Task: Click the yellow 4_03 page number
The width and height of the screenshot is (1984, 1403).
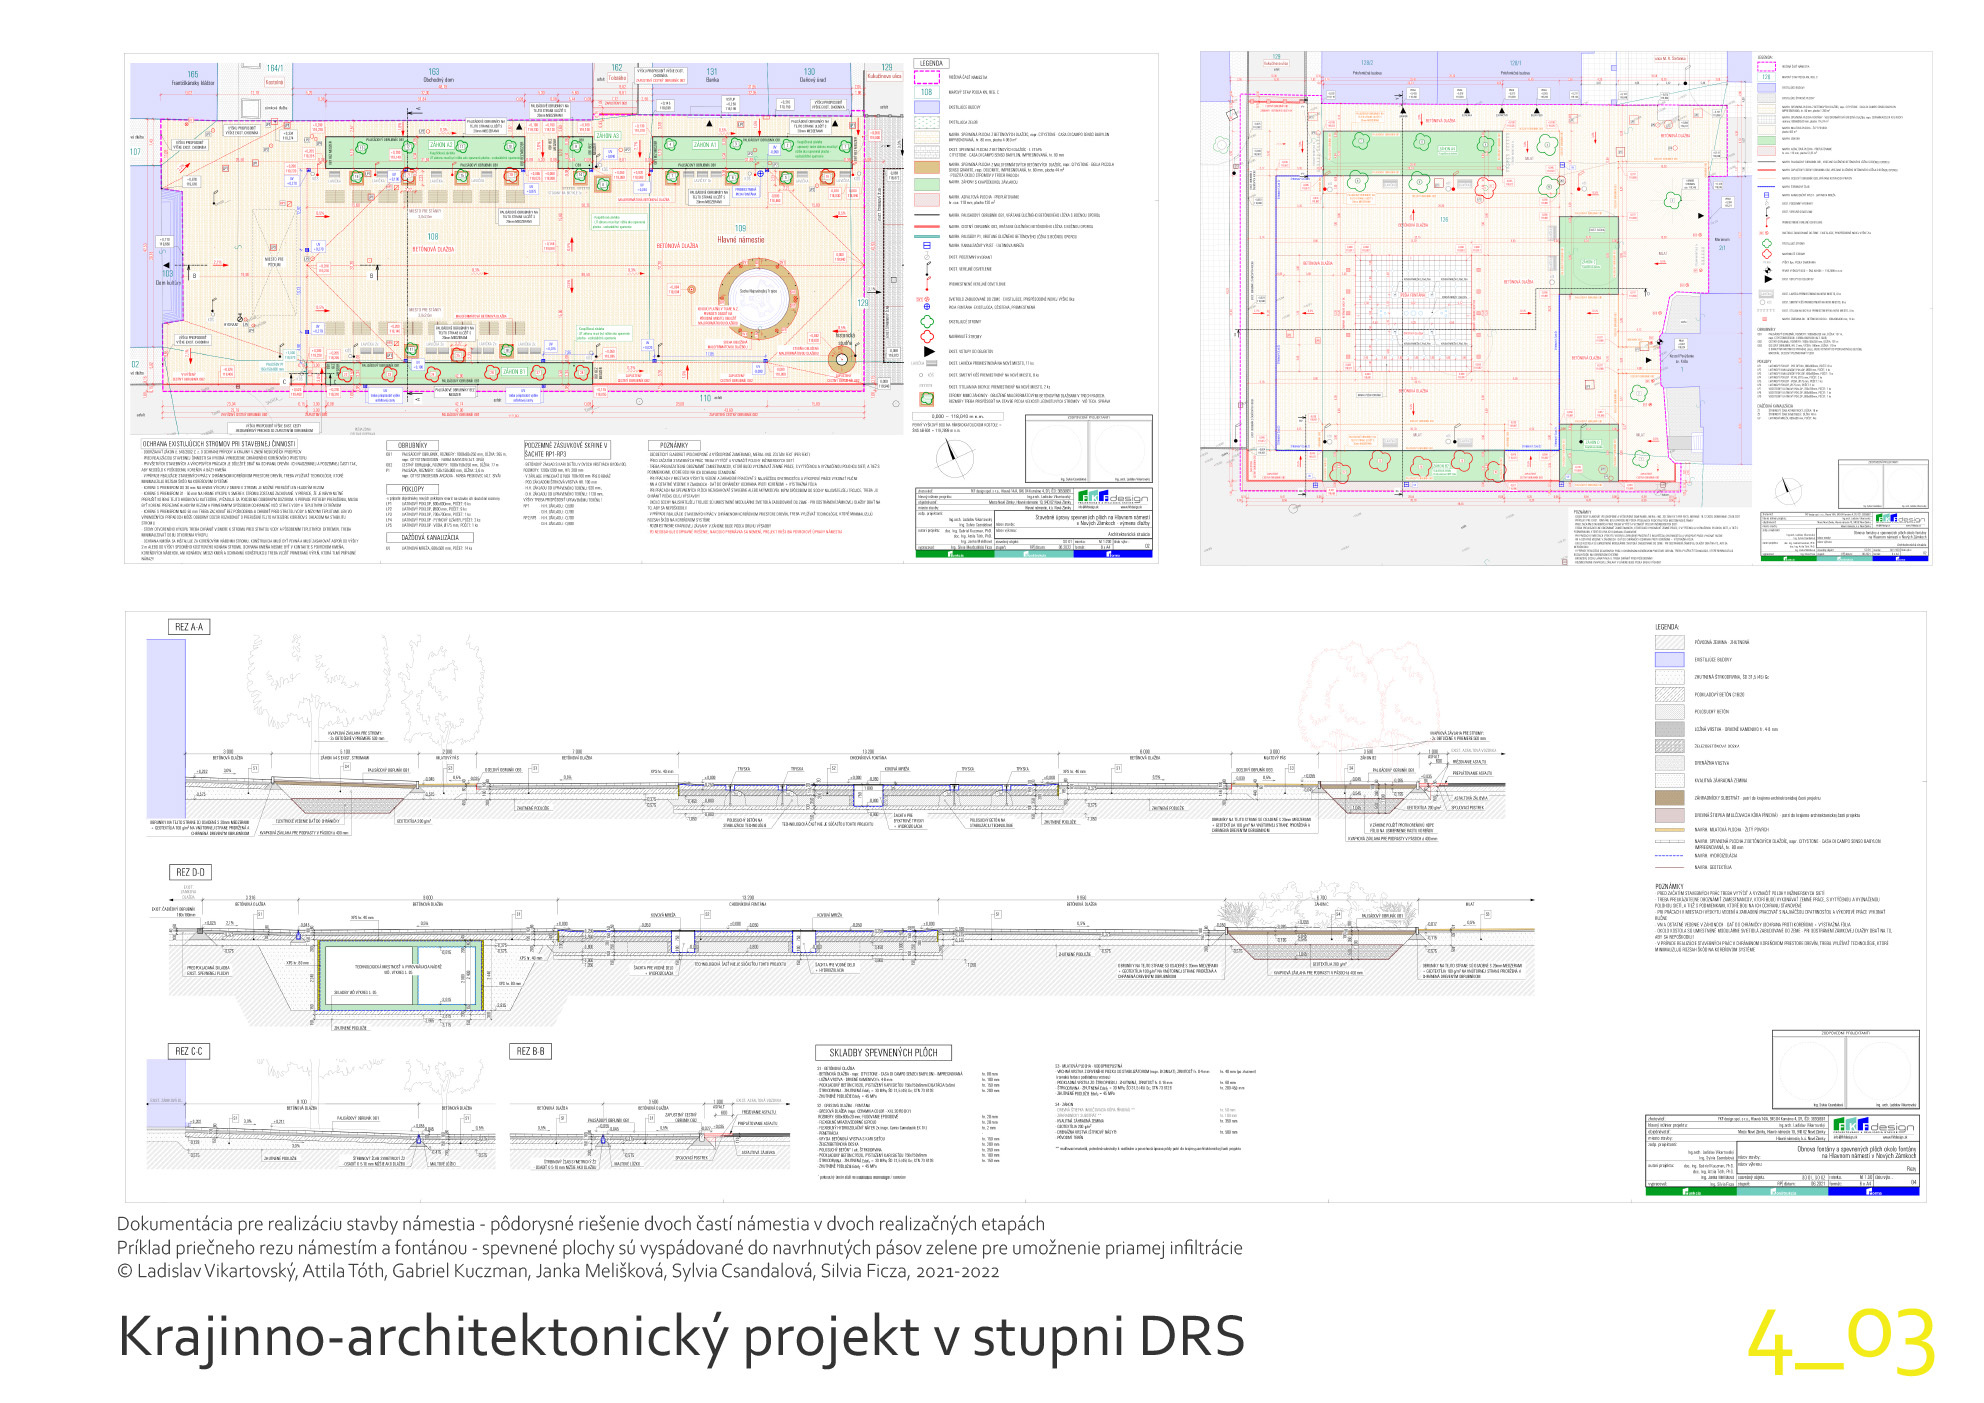Action: tap(1840, 1342)
